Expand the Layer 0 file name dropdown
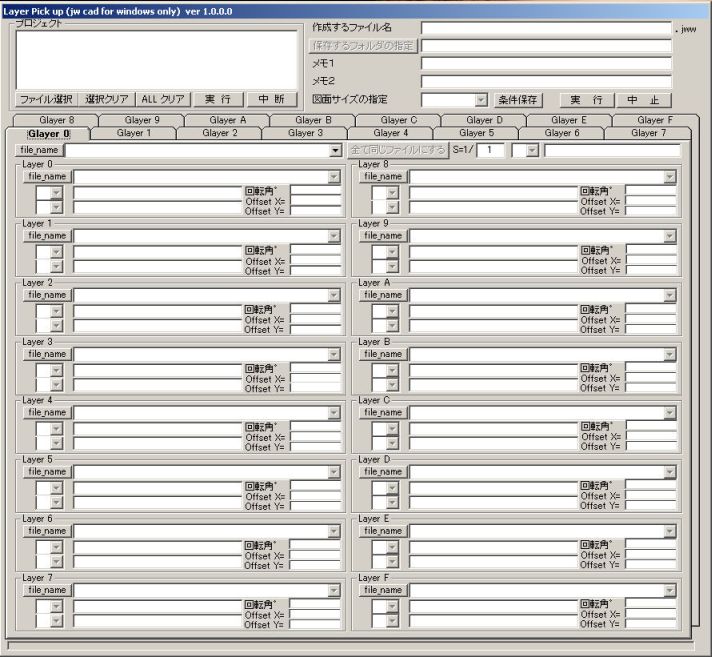 (334, 177)
